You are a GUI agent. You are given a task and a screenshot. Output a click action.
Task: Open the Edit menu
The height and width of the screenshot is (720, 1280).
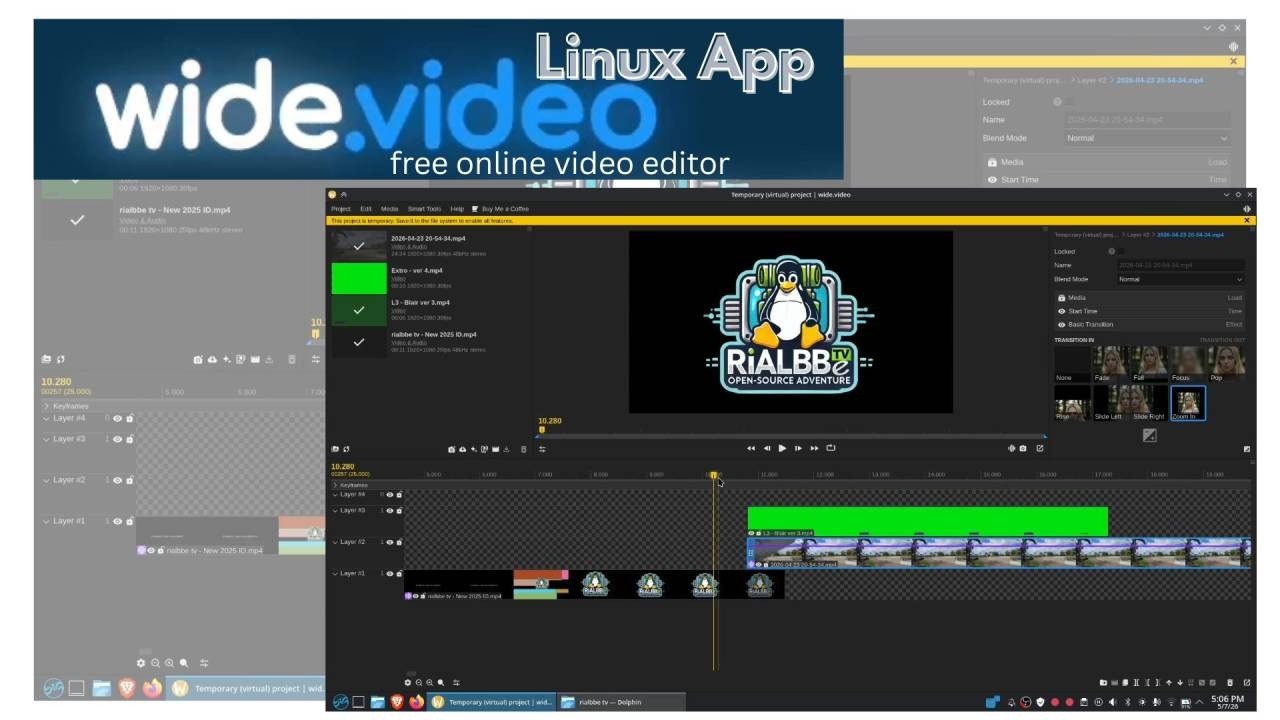pos(366,209)
